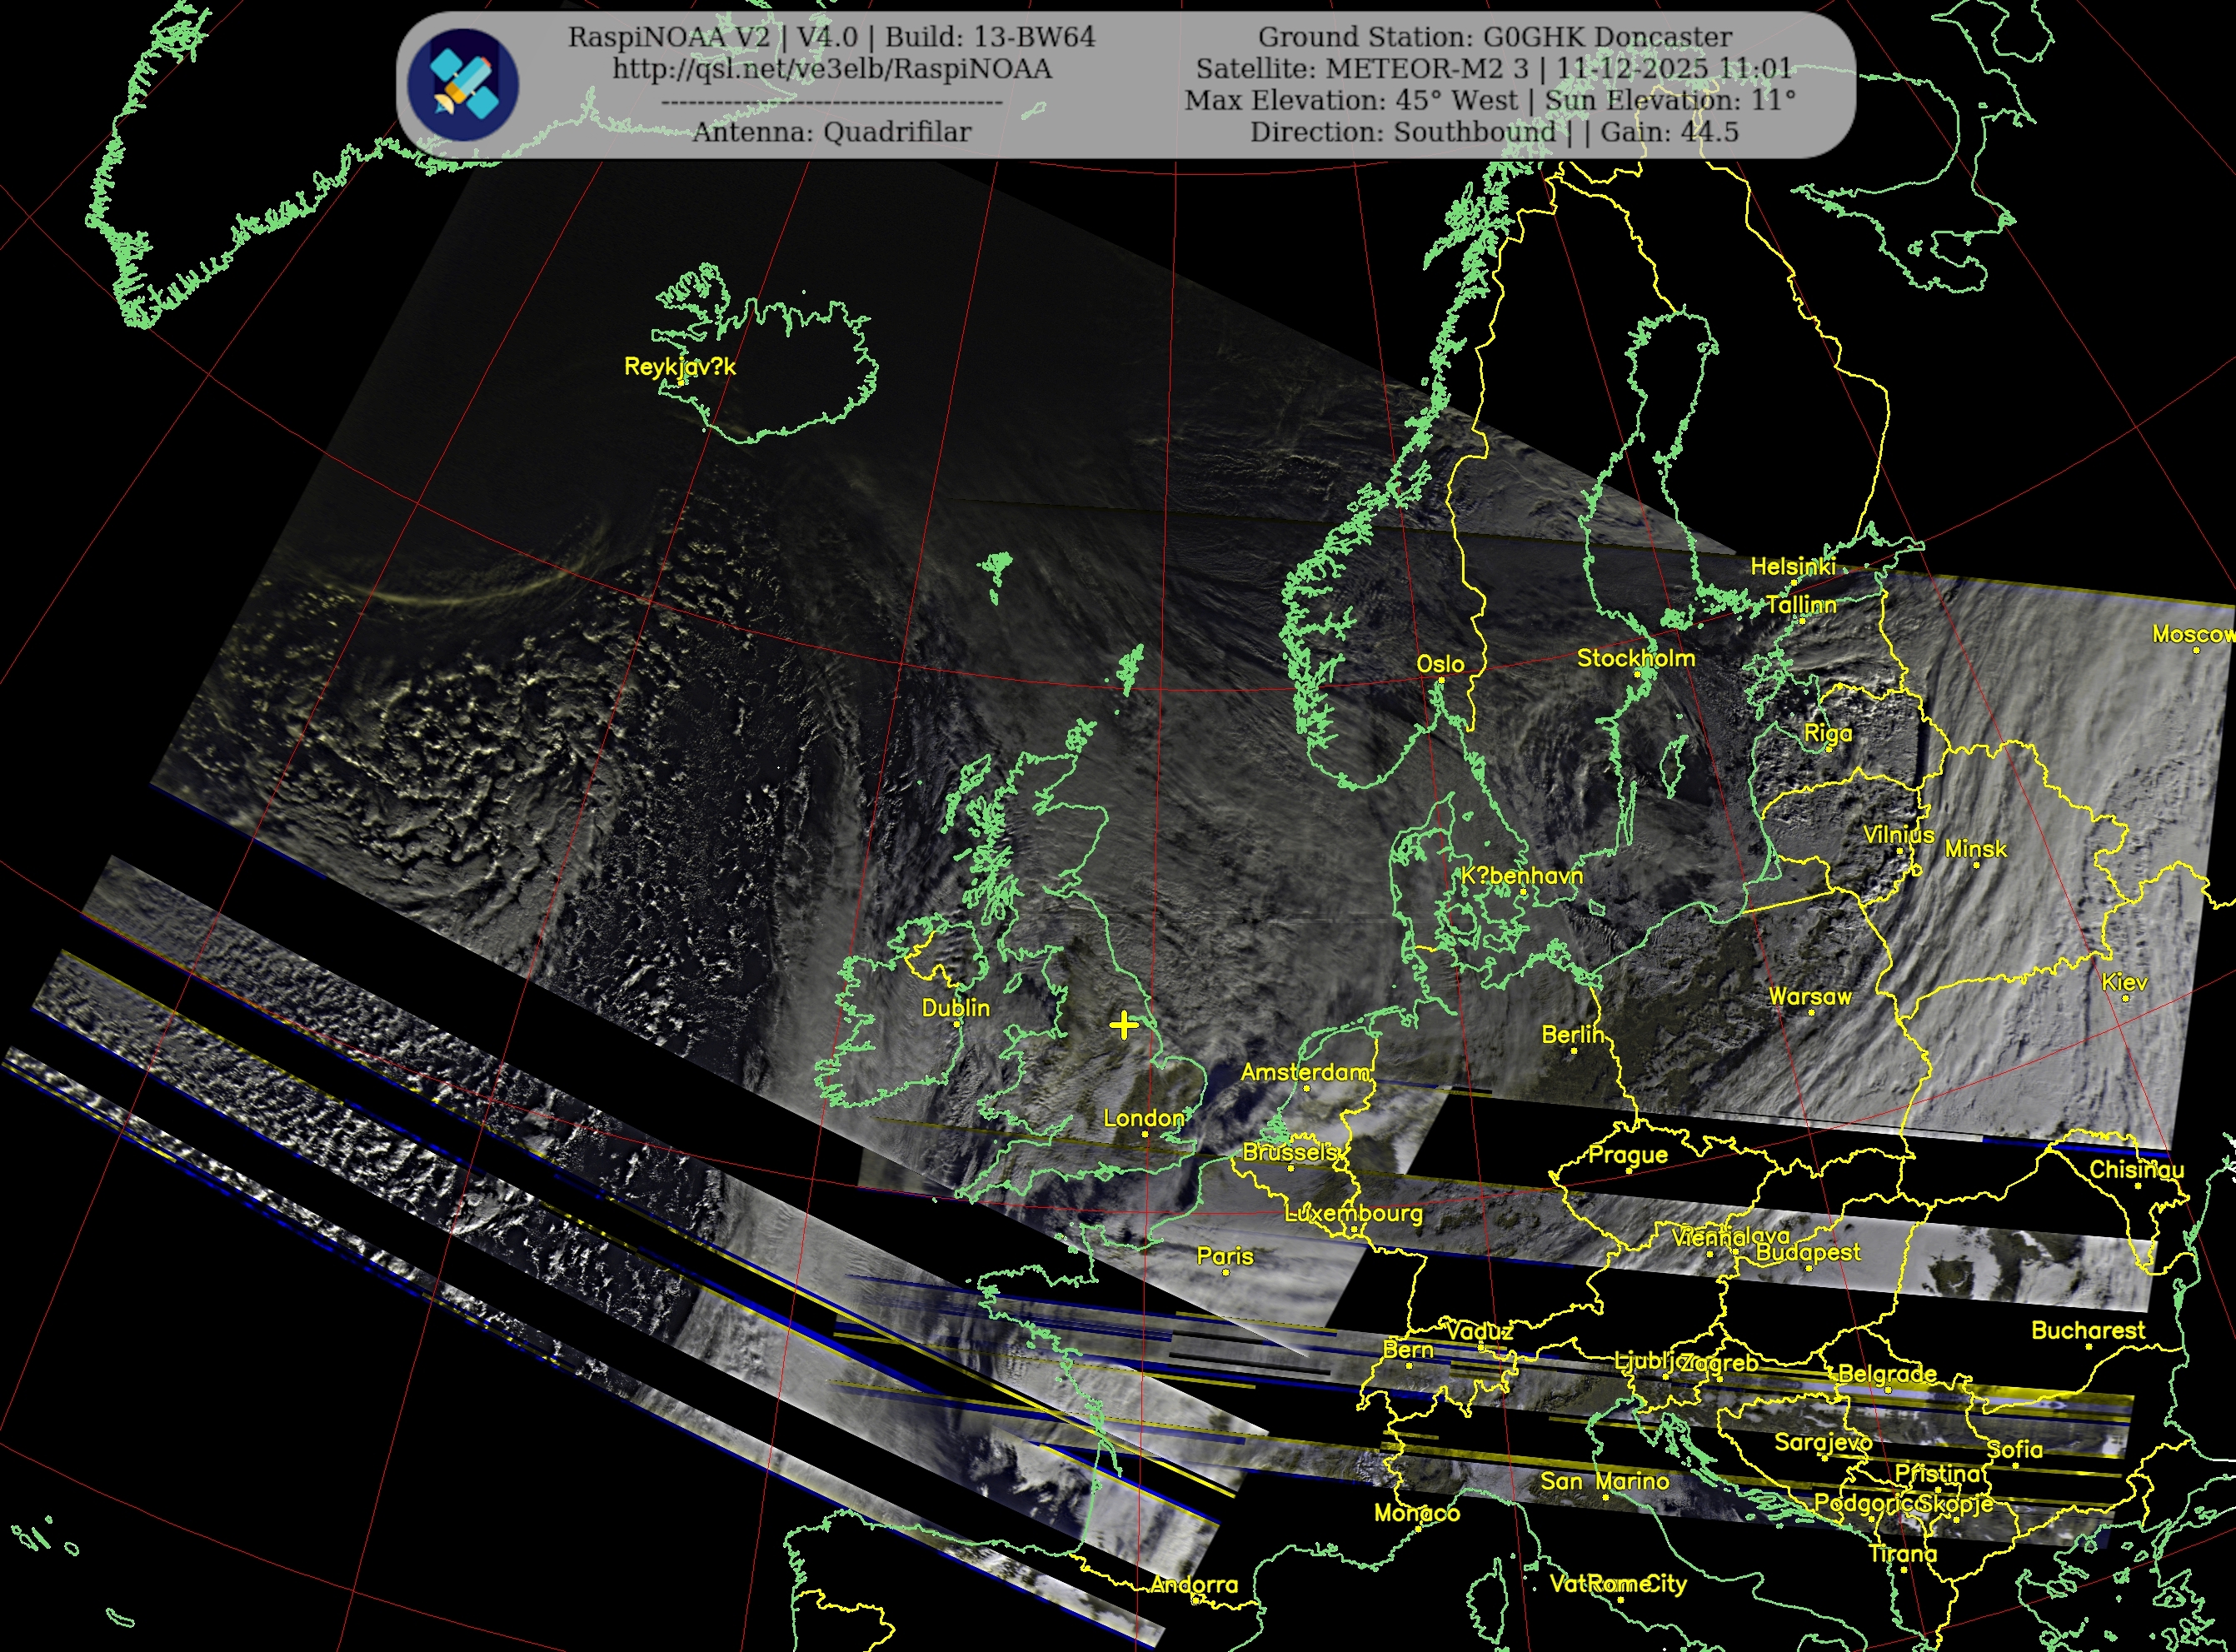Select the Helsinki city label
The image size is (2236, 1652).
(x=1792, y=567)
